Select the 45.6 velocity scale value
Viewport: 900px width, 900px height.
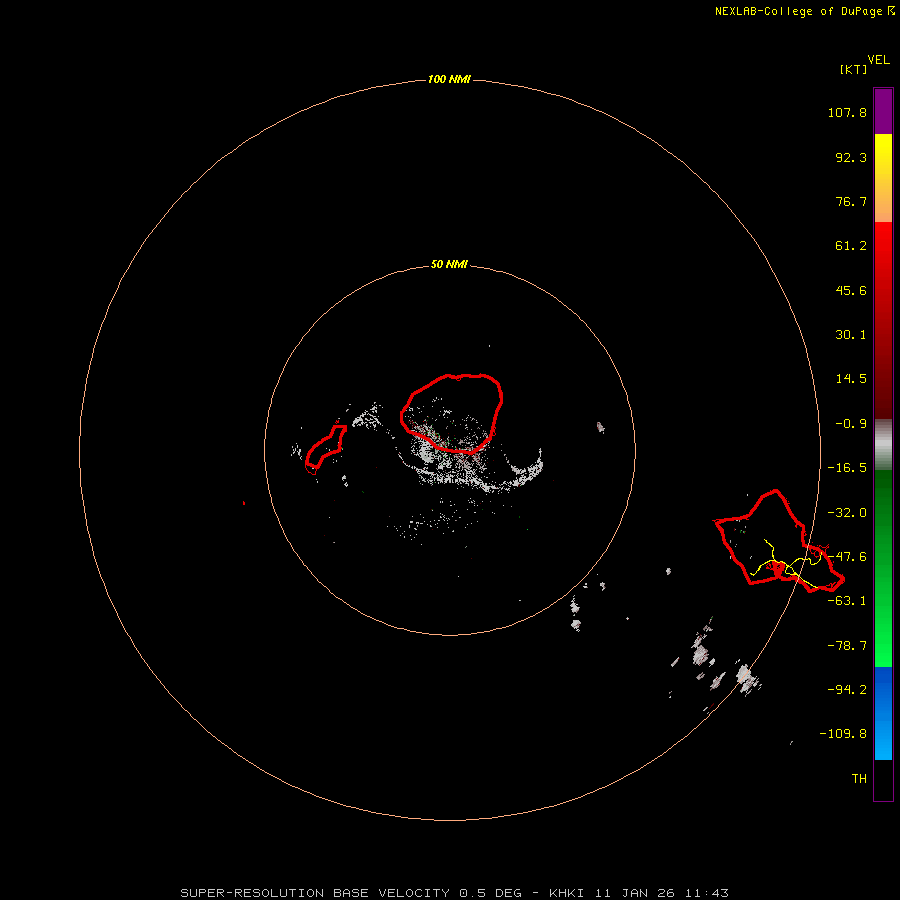tap(851, 290)
